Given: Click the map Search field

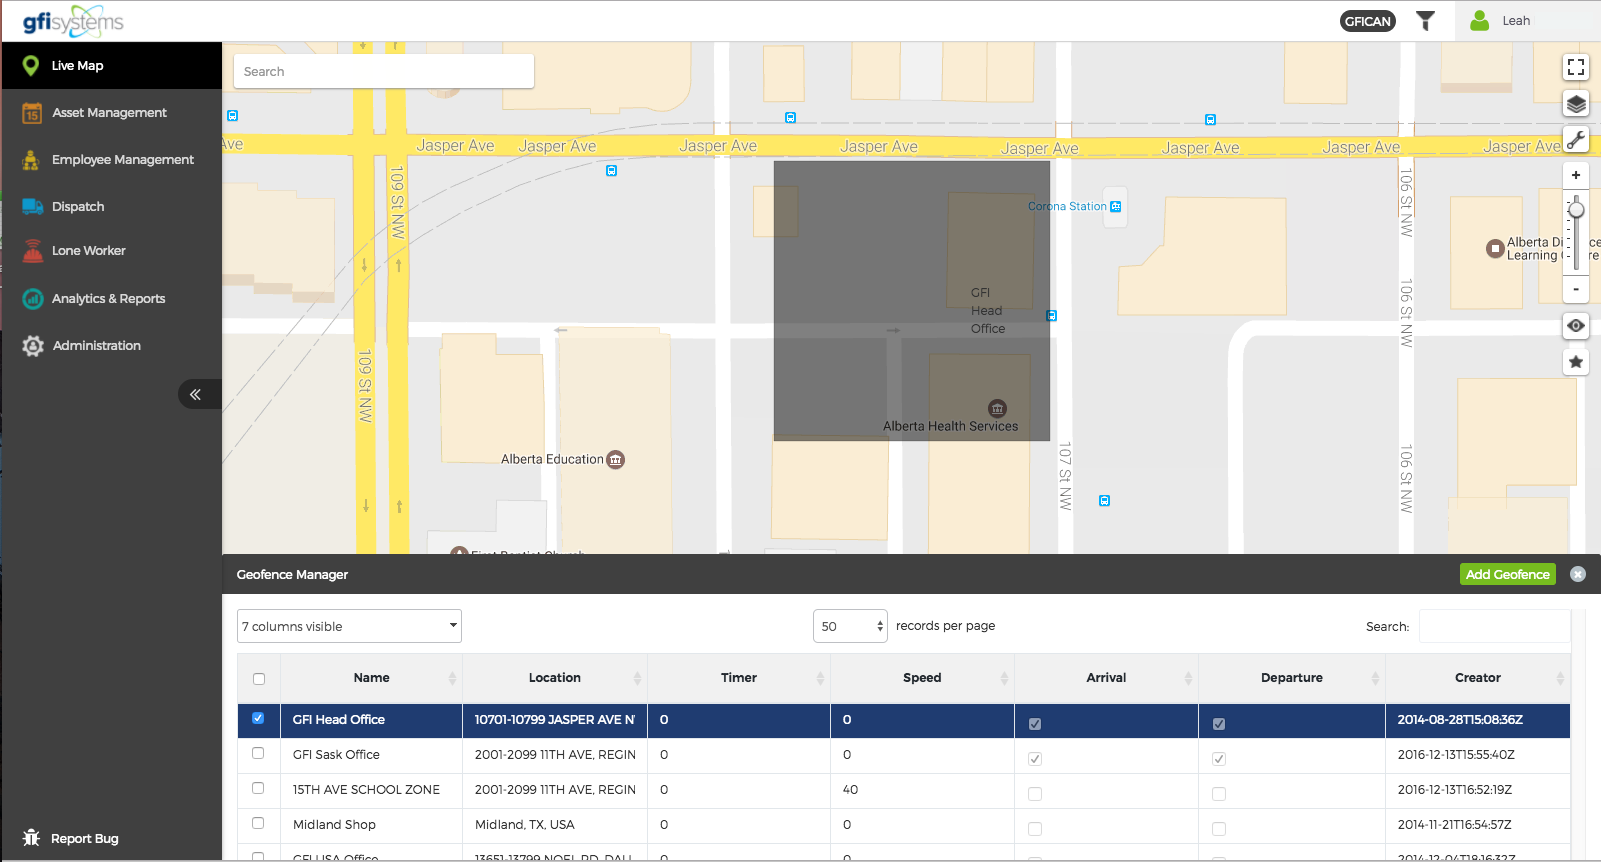Looking at the screenshot, I should pyautogui.click(x=384, y=72).
